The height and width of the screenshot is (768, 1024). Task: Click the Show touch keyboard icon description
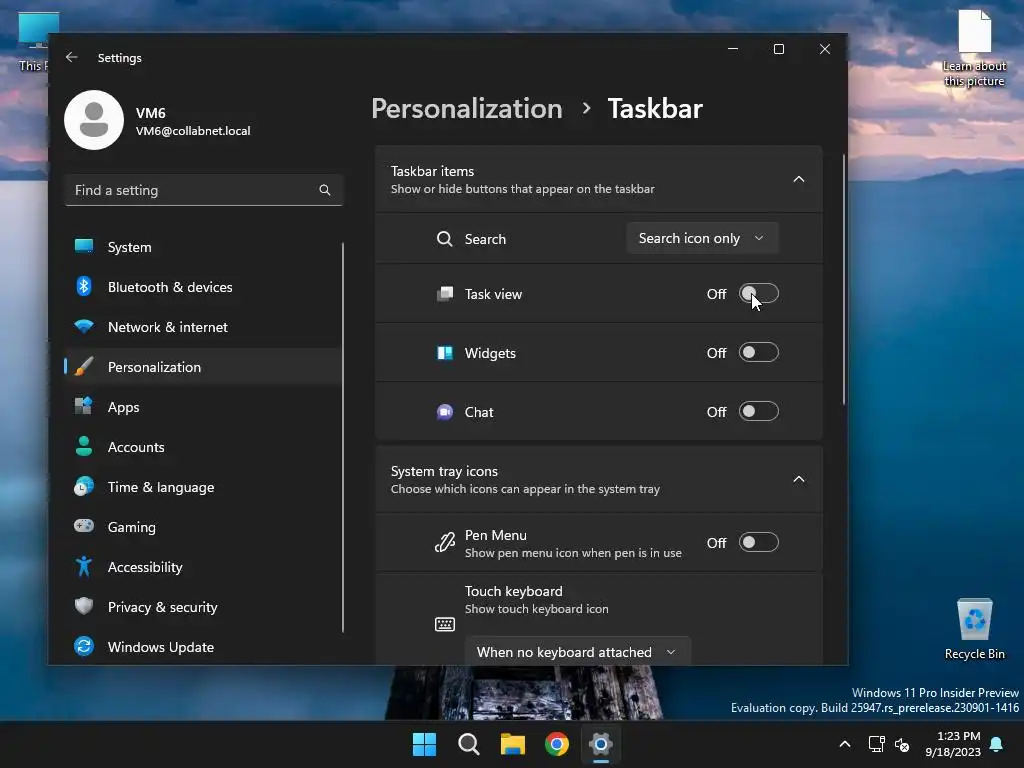(536, 609)
